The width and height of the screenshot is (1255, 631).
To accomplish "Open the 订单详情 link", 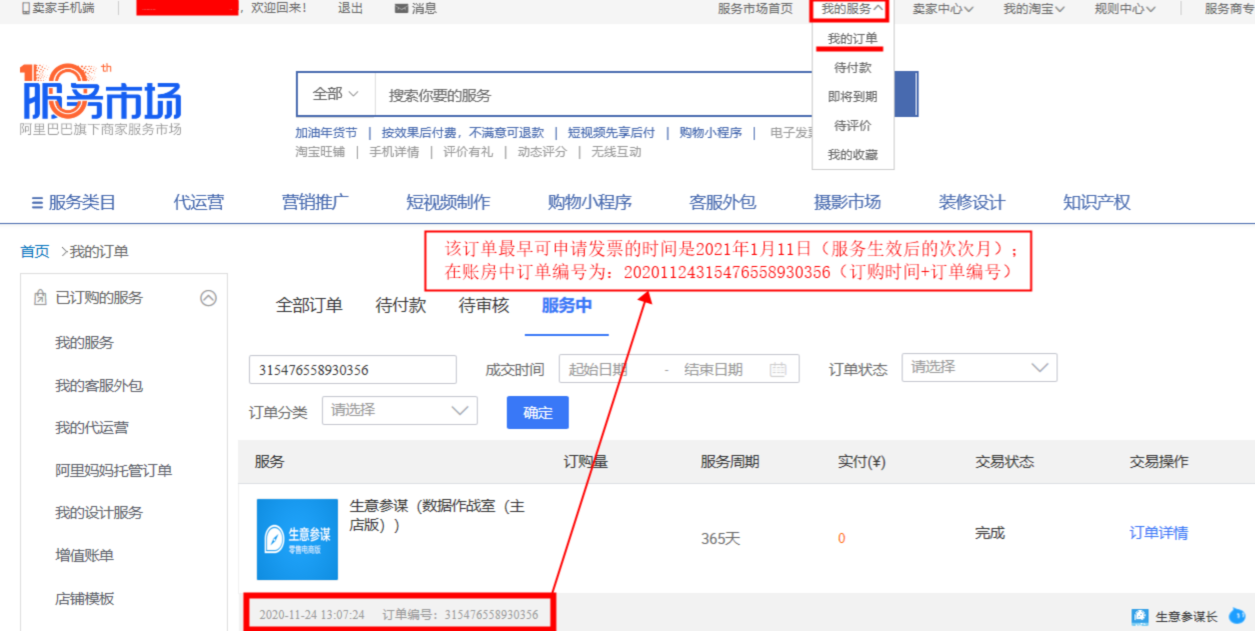I will [x=1158, y=533].
